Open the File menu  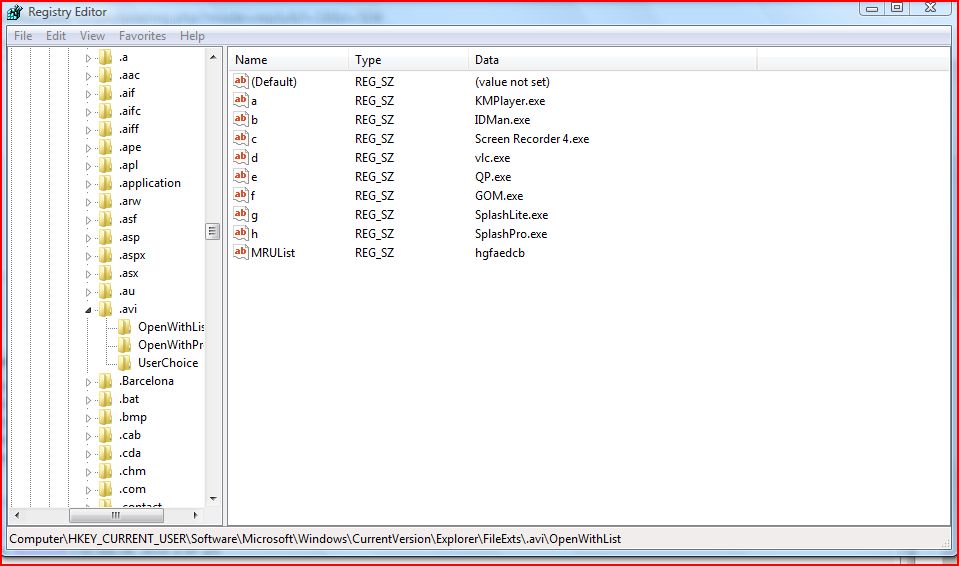[23, 36]
